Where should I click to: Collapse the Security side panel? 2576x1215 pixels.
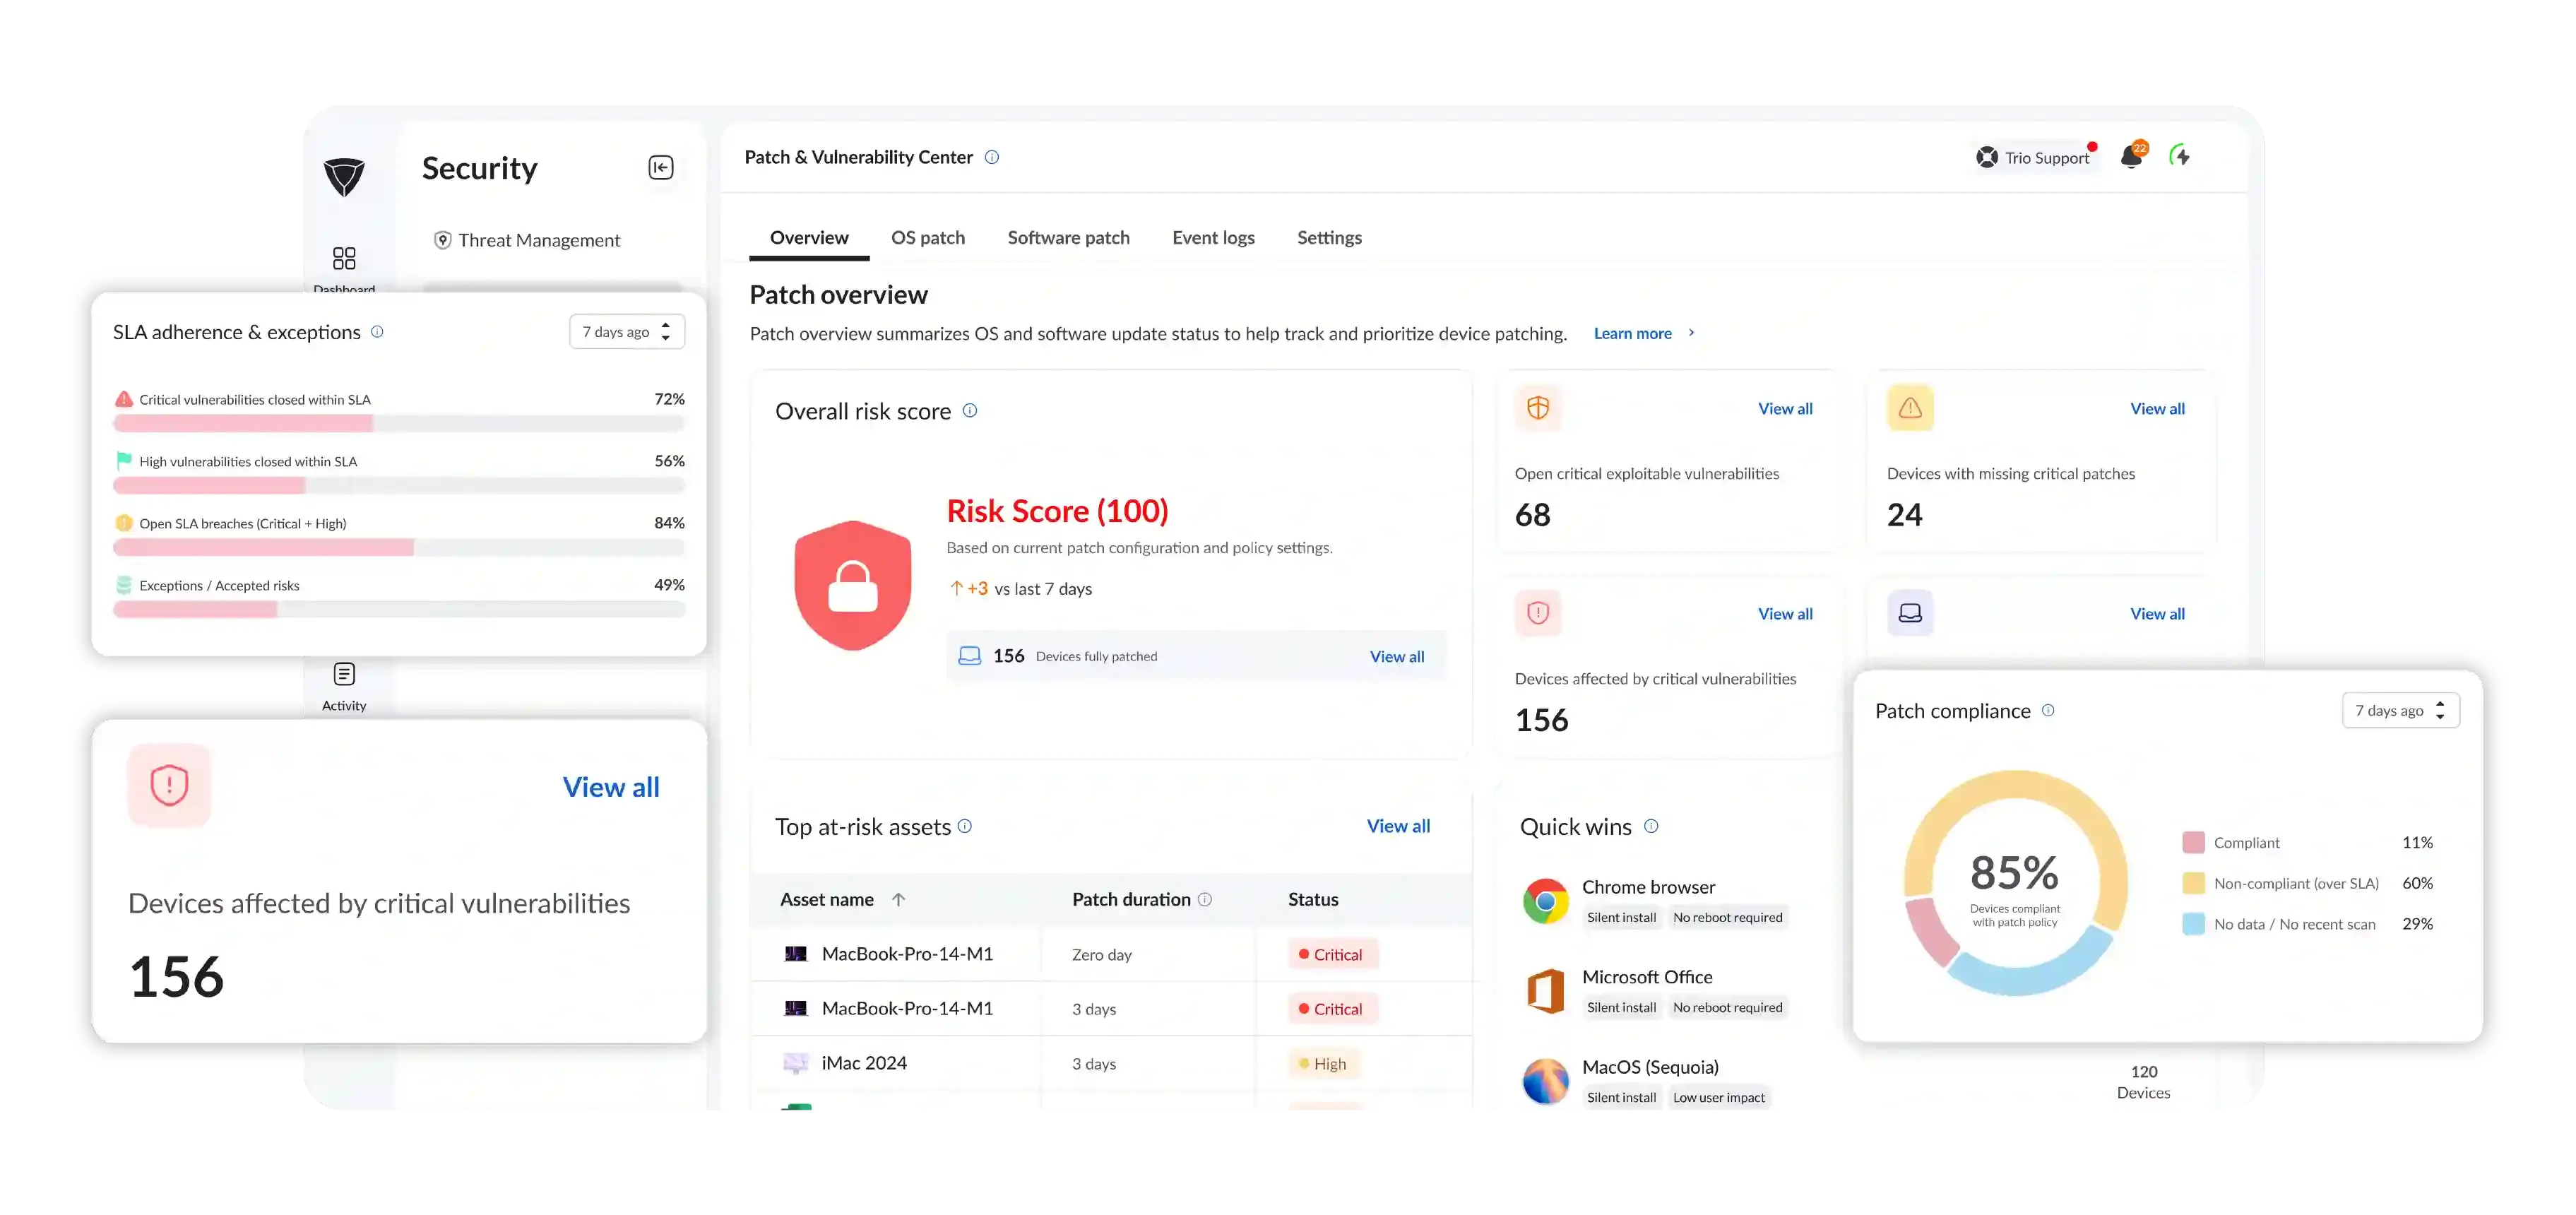[x=661, y=167]
